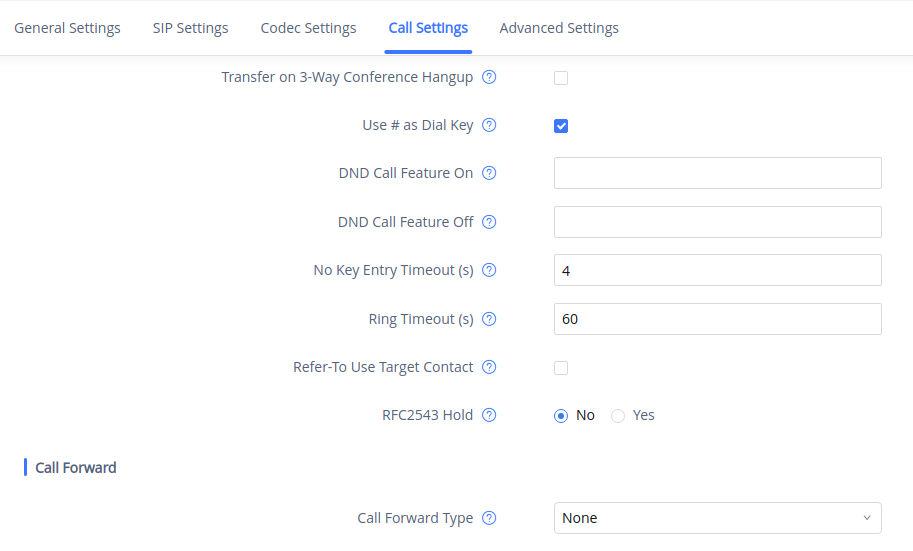The height and width of the screenshot is (551, 913).
Task: Click help icon next to Use # as Dial Key
Action: coord(490,126)
